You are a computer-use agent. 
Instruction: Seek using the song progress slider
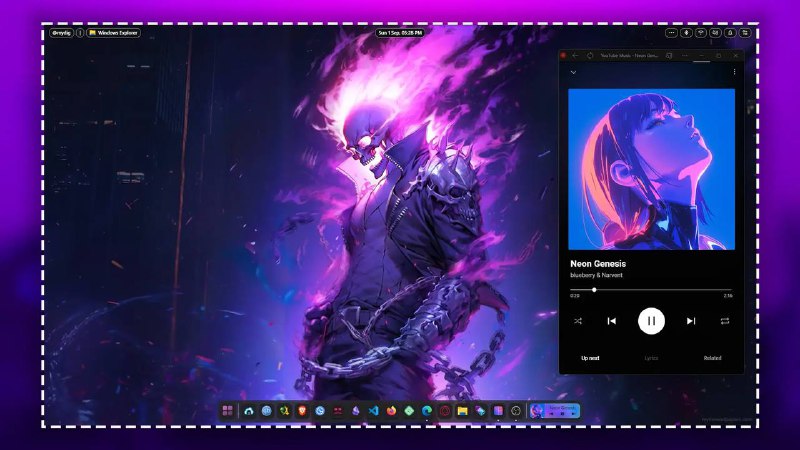[651, 290]
